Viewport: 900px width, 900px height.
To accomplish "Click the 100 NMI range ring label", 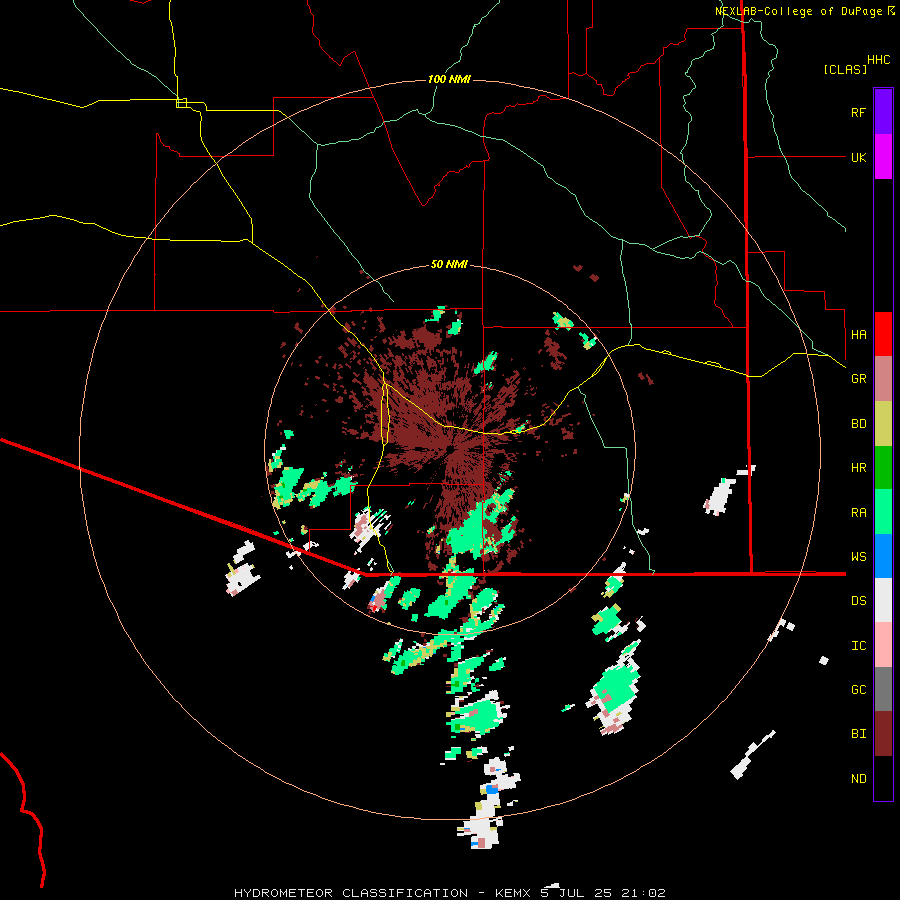I will tap(449, 79).
